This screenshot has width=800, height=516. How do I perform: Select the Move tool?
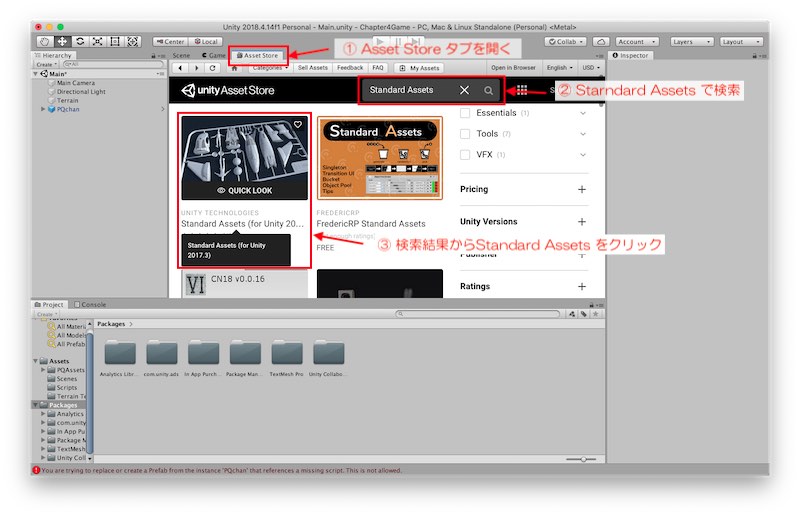pos(62,41)
